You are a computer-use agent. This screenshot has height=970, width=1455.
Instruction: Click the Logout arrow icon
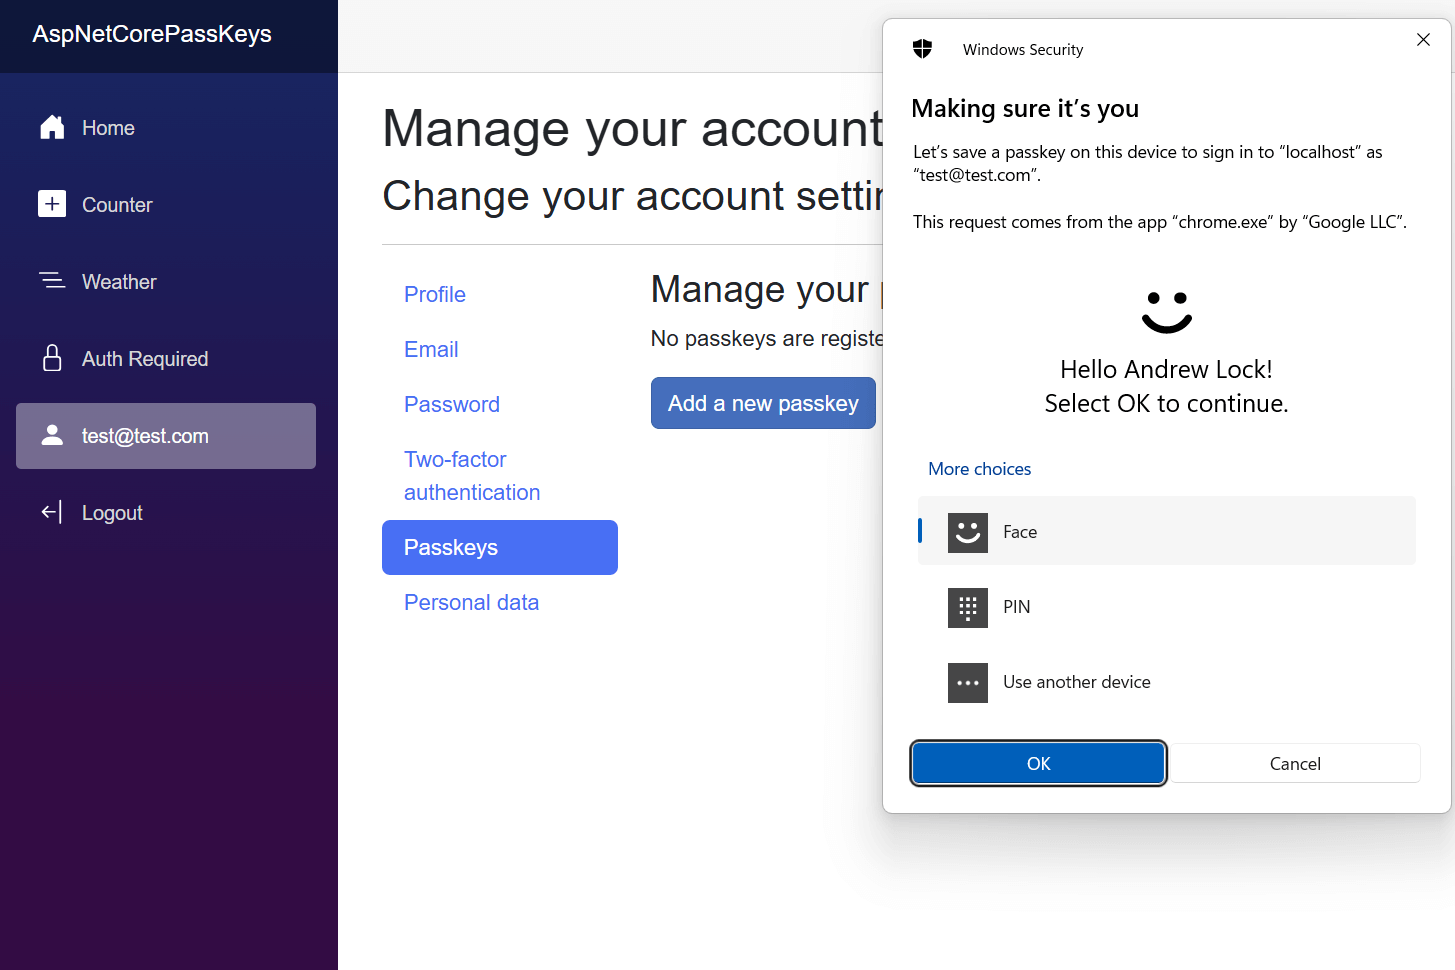click(x=52, y=512)
